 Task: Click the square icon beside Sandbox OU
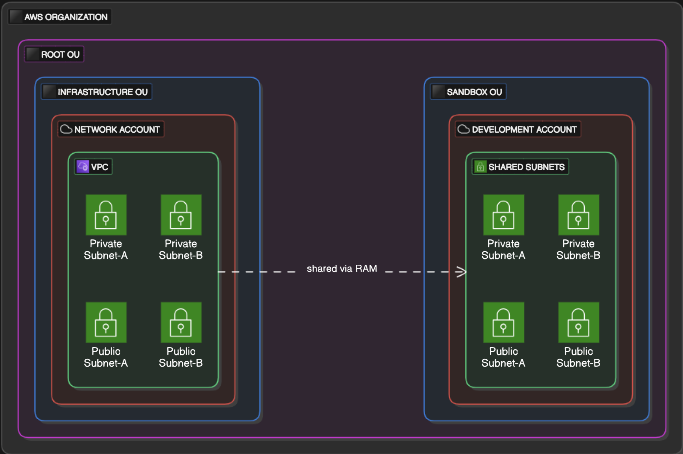coord(438,92)
